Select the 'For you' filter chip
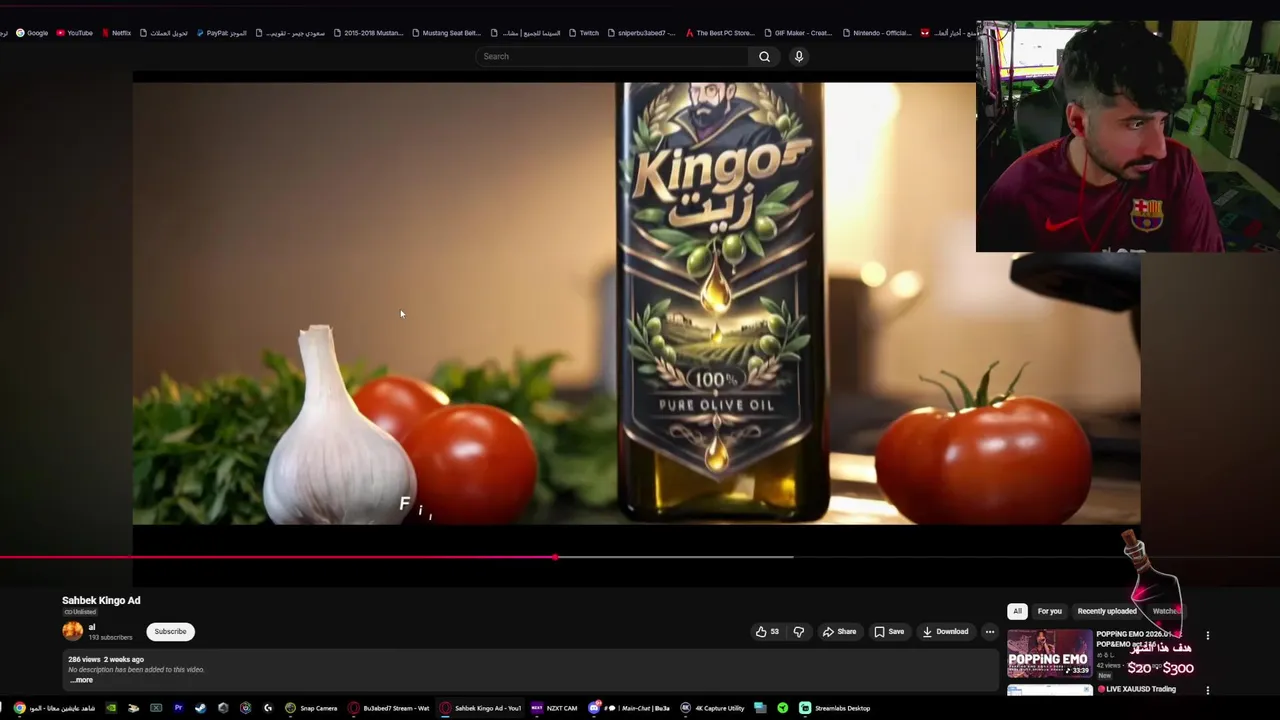The width and height of the screenshot is (1280, 720). point(1049,611)
